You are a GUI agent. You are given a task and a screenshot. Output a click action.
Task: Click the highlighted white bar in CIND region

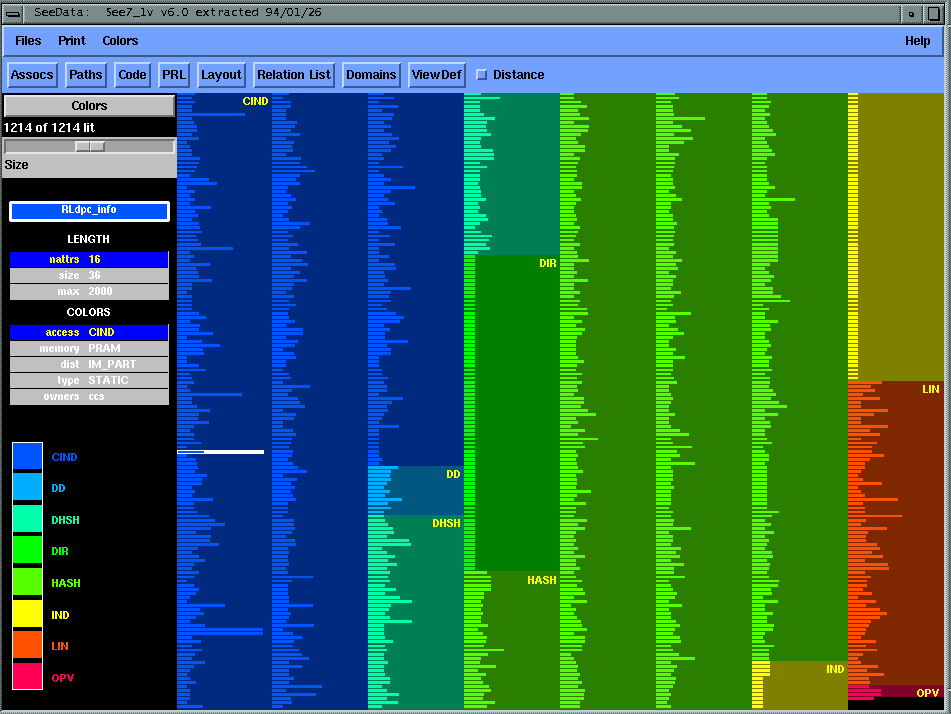pyautogui.click(x=221, y=452)
